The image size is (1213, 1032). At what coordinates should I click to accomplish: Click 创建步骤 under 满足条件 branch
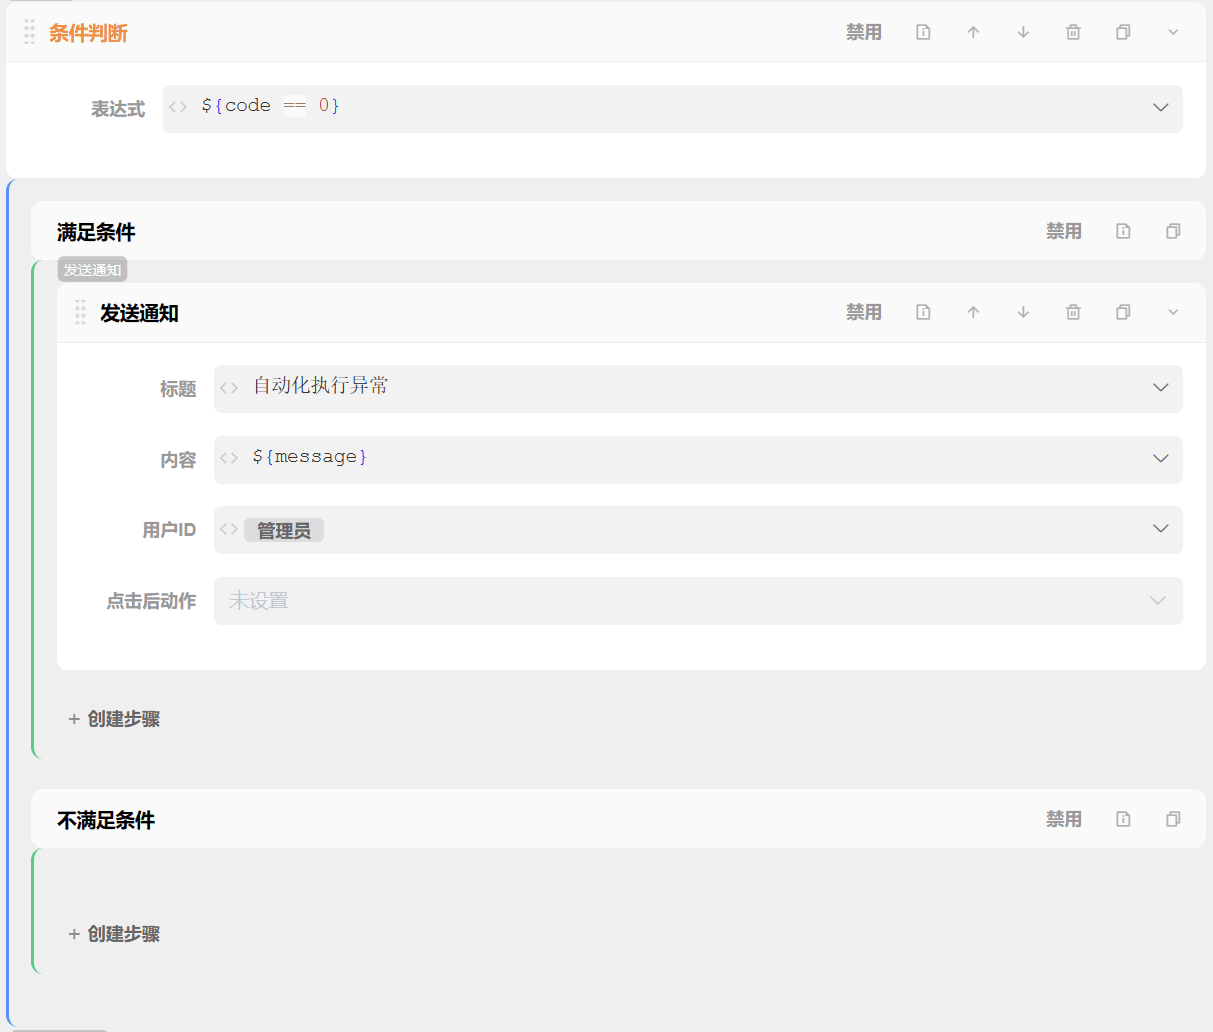pyautogui.click(x=114, y=719)
